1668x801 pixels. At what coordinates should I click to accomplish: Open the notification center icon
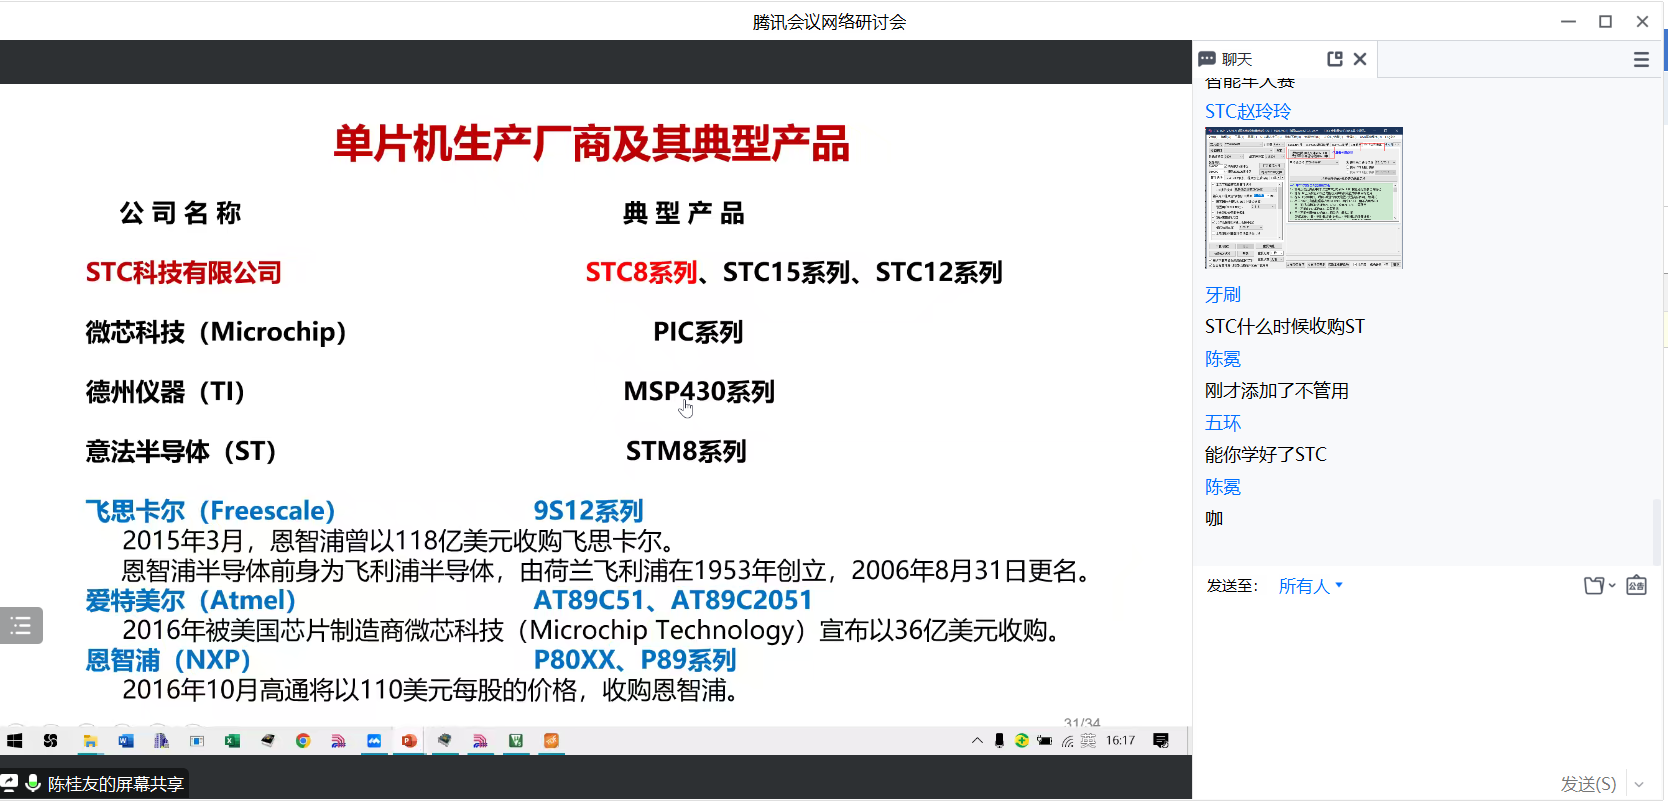coord(1161,741)
